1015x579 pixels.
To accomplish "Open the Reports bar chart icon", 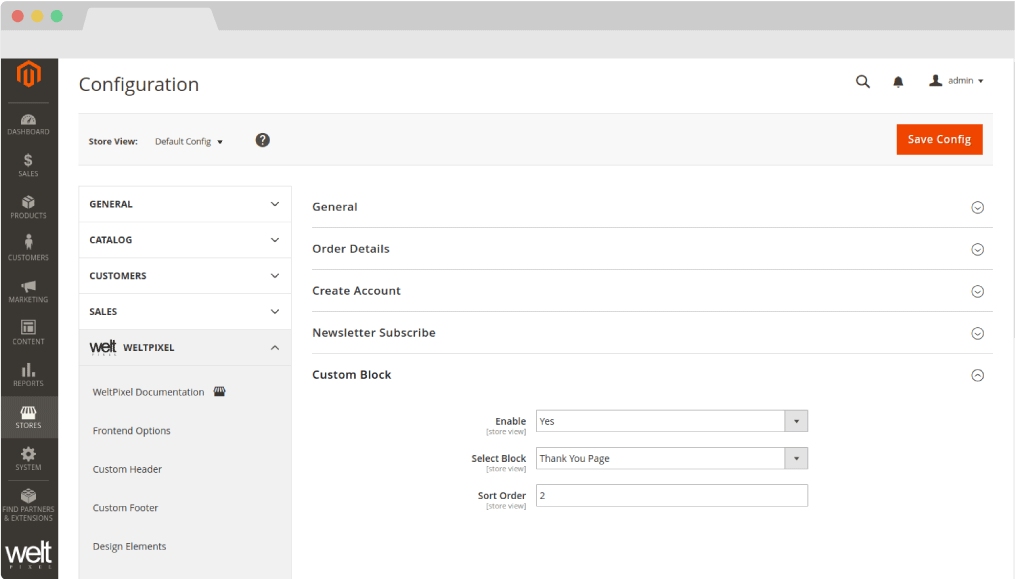I will [x=28, y=375].
